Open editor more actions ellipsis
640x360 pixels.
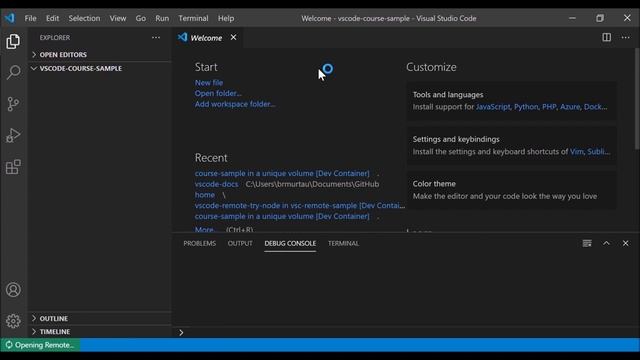click(x=625, y=38)
